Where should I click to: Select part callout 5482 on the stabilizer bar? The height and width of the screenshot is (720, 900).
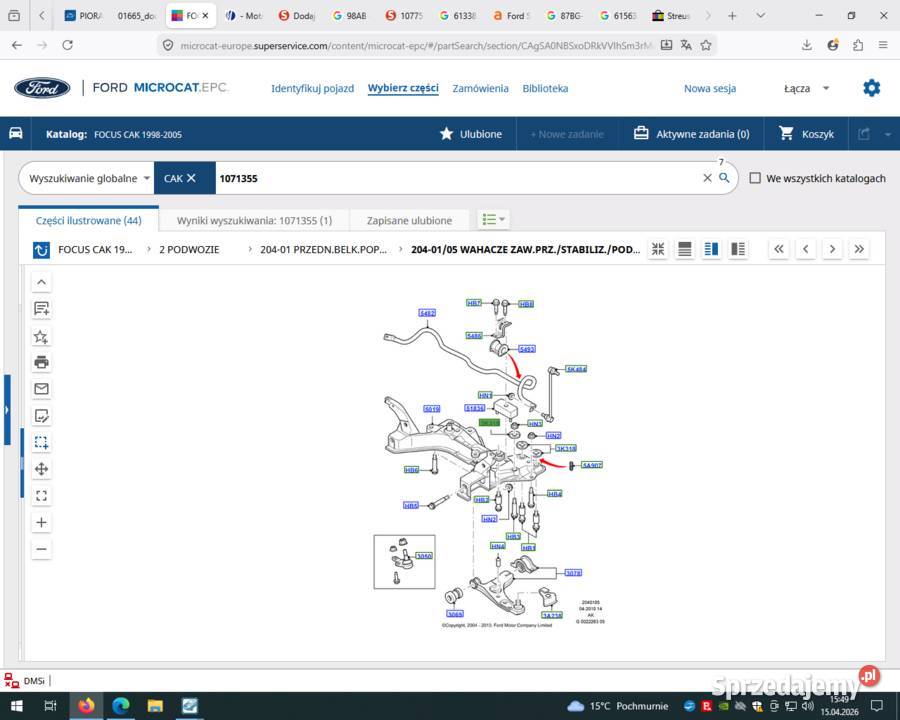tap(427, 313)
